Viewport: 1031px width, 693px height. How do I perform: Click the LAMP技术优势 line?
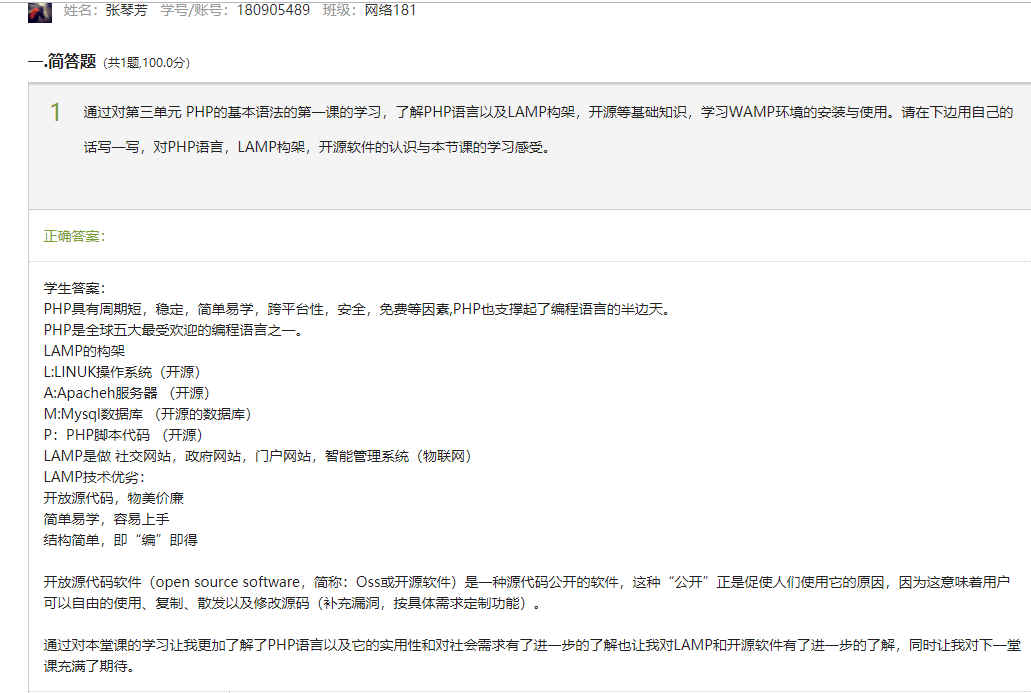tap(94, 477)
